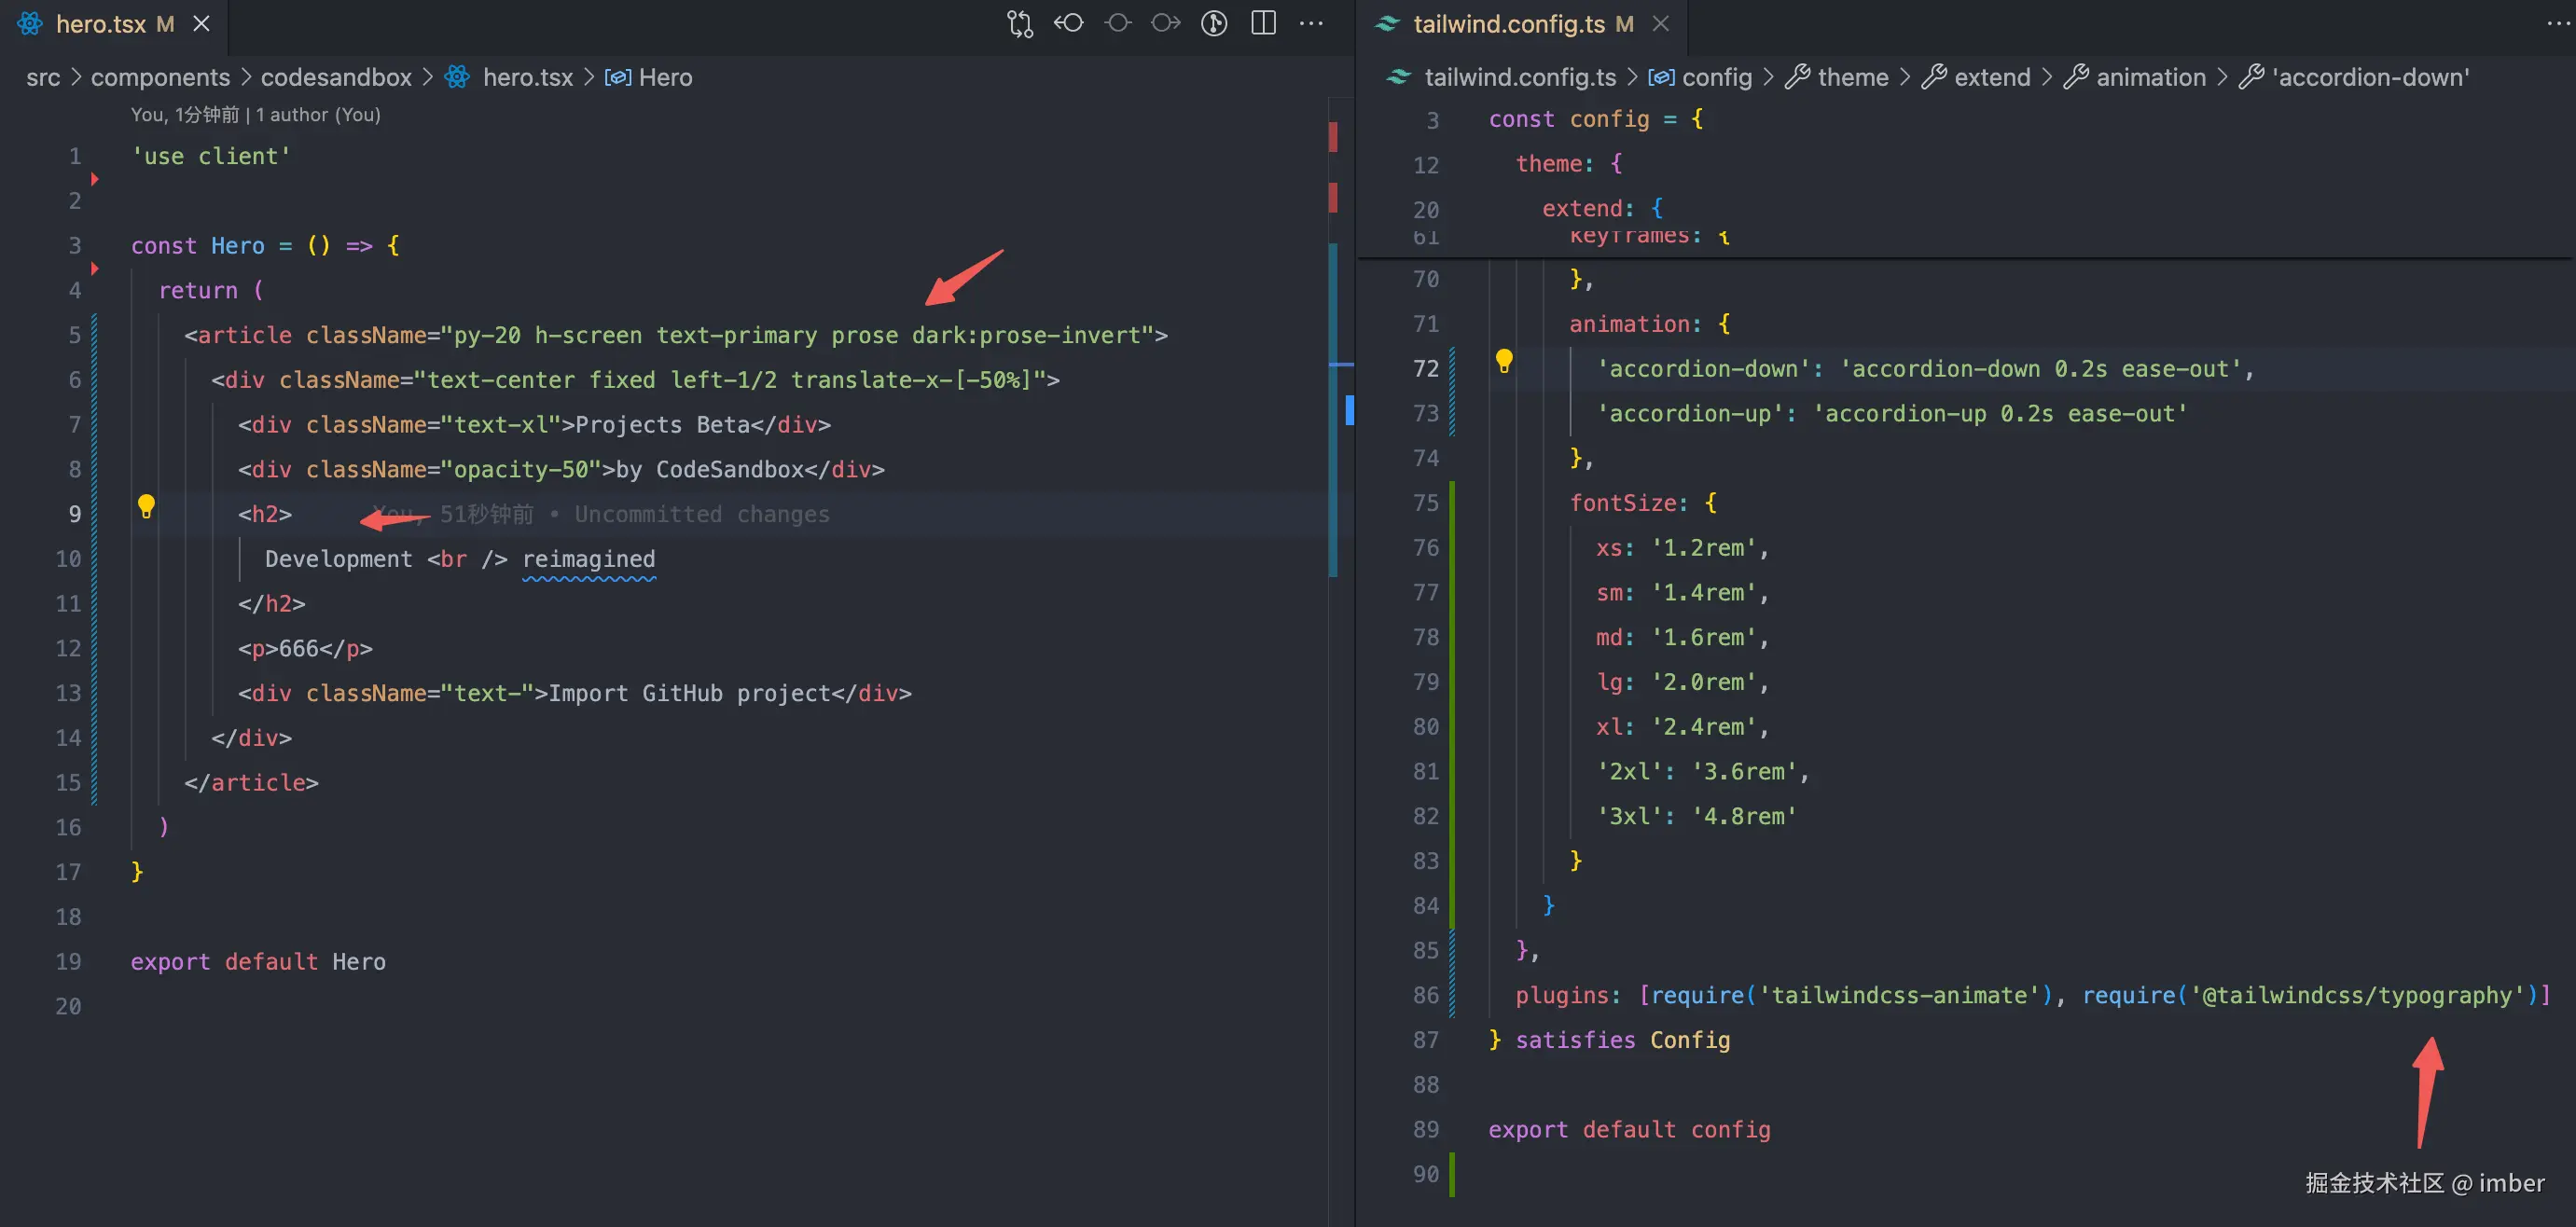Open the components breadcrumb folder

coord(160,77)
